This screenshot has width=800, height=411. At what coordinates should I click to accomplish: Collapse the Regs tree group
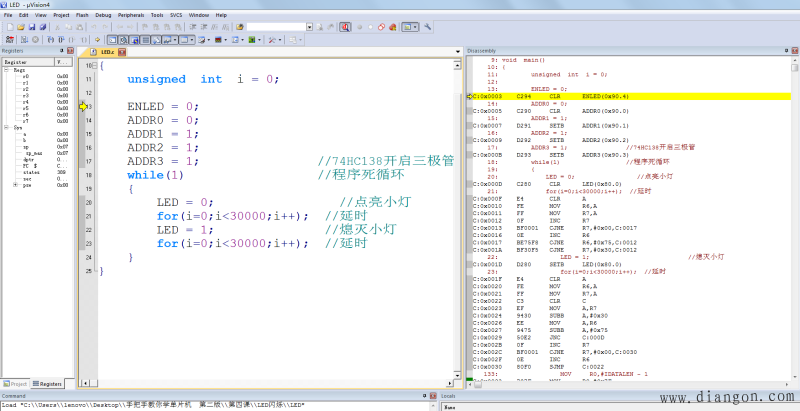[x=6, y=69]
